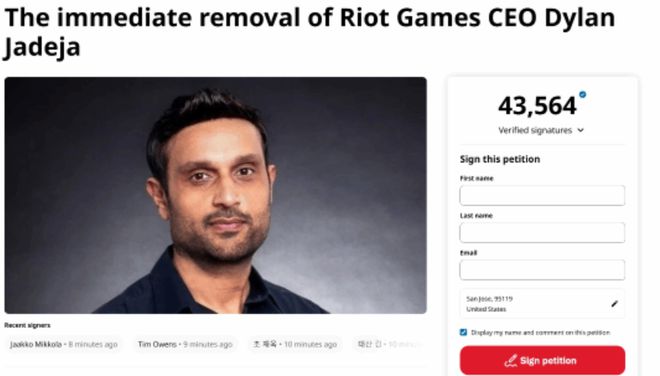Select recent signer Tim Owens
The width and height of the screenshot is (660, 376).
pyautogui.click(x=185, y=344)
